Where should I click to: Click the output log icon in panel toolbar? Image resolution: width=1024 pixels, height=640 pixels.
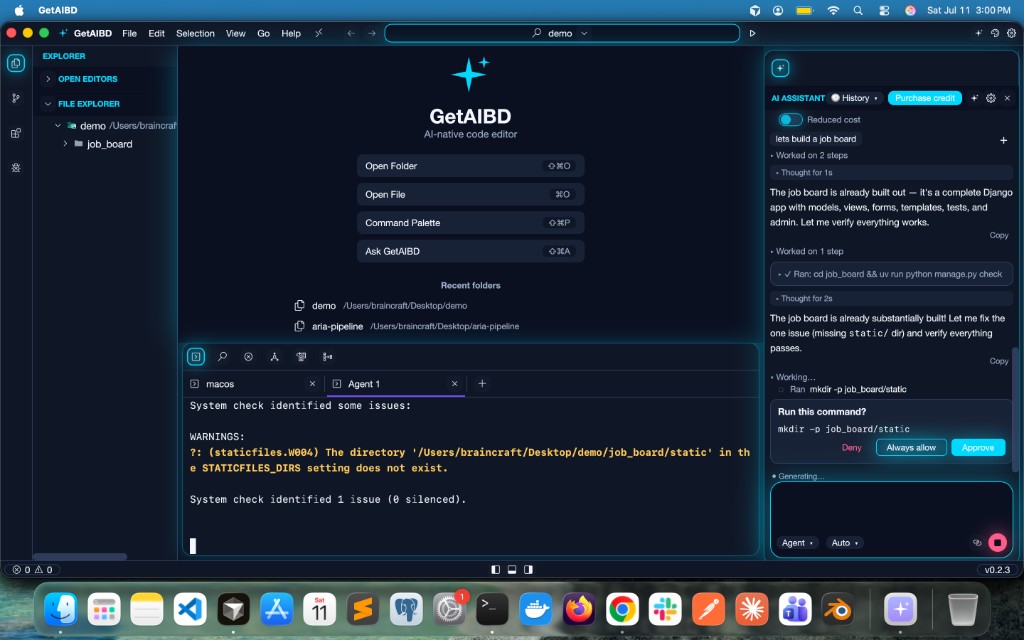pos(301,357)
